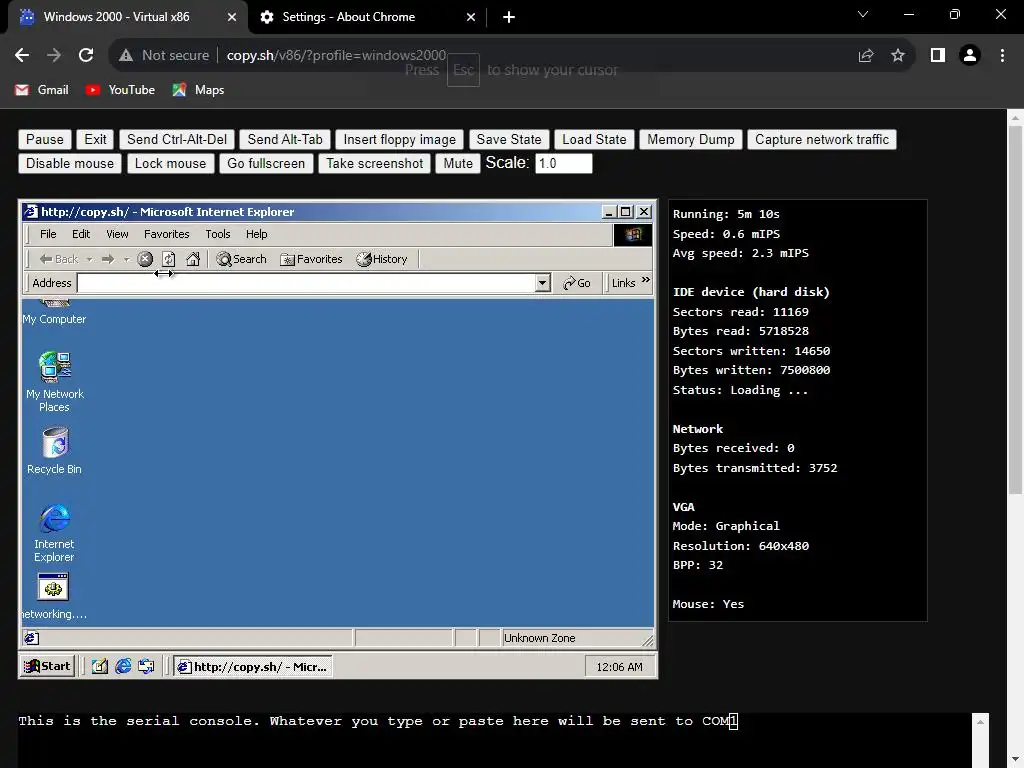Click the copy.sh taskbar window button

[x=253, y=666]
